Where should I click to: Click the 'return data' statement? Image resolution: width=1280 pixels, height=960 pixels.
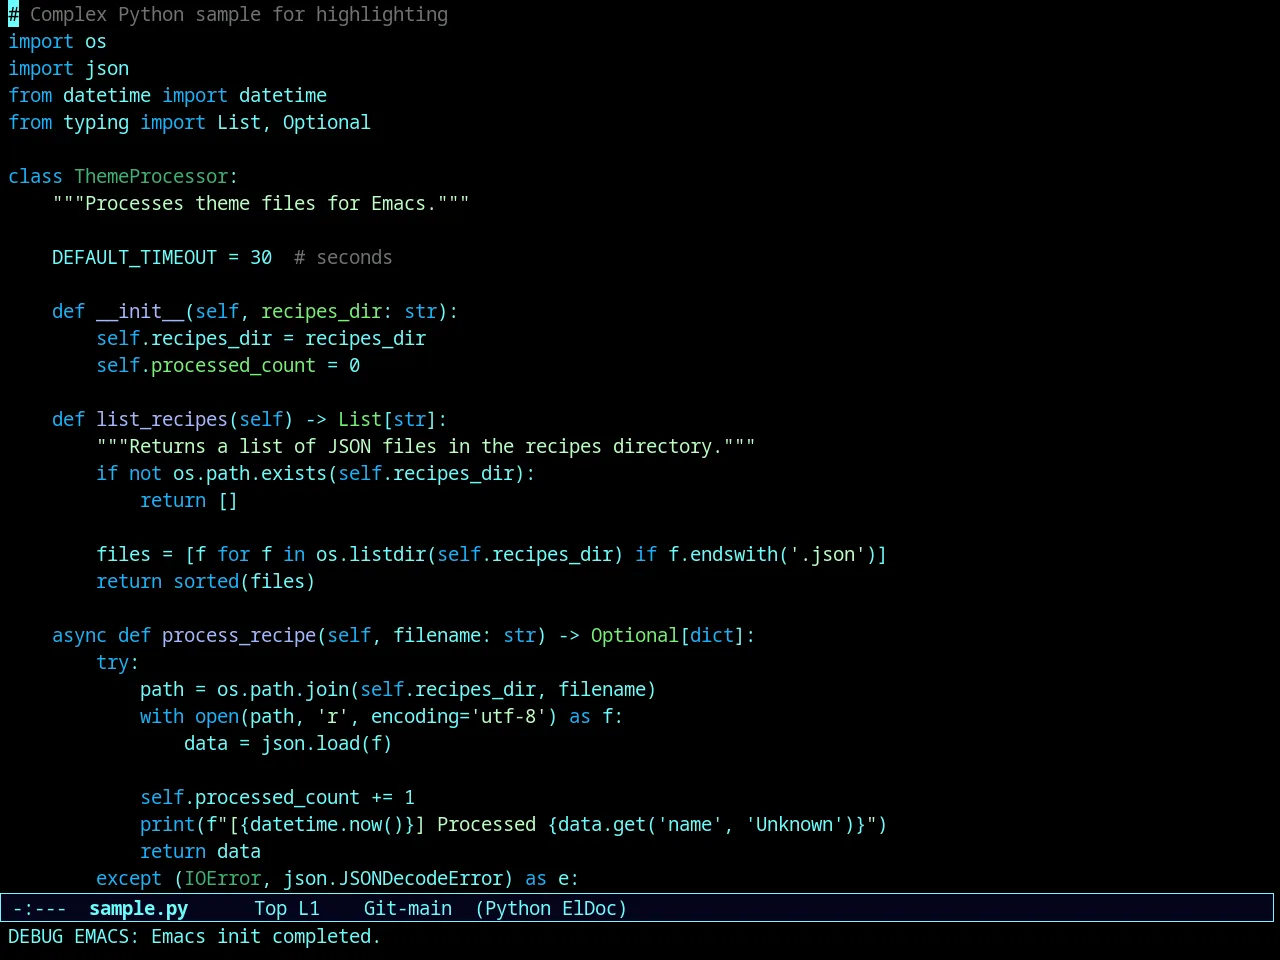point(200,851)
